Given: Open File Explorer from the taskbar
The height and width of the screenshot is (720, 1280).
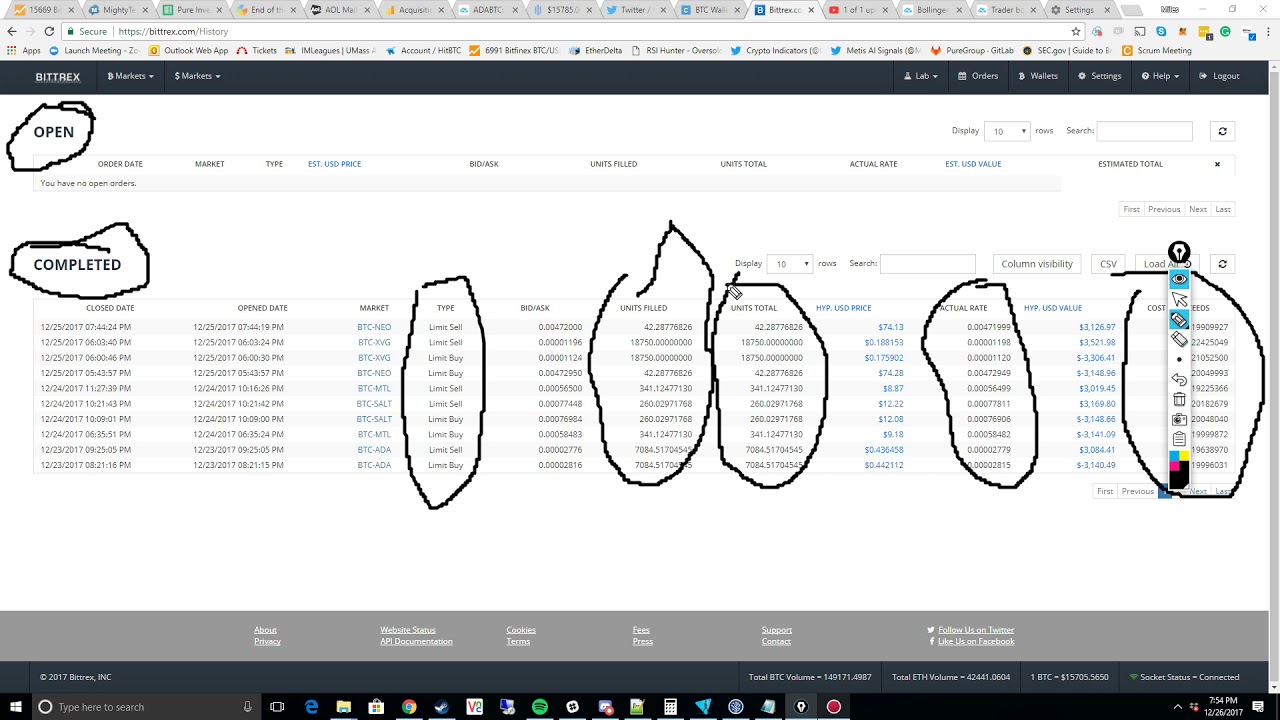Looking at the screenshot, I should (x=343, y=707).
